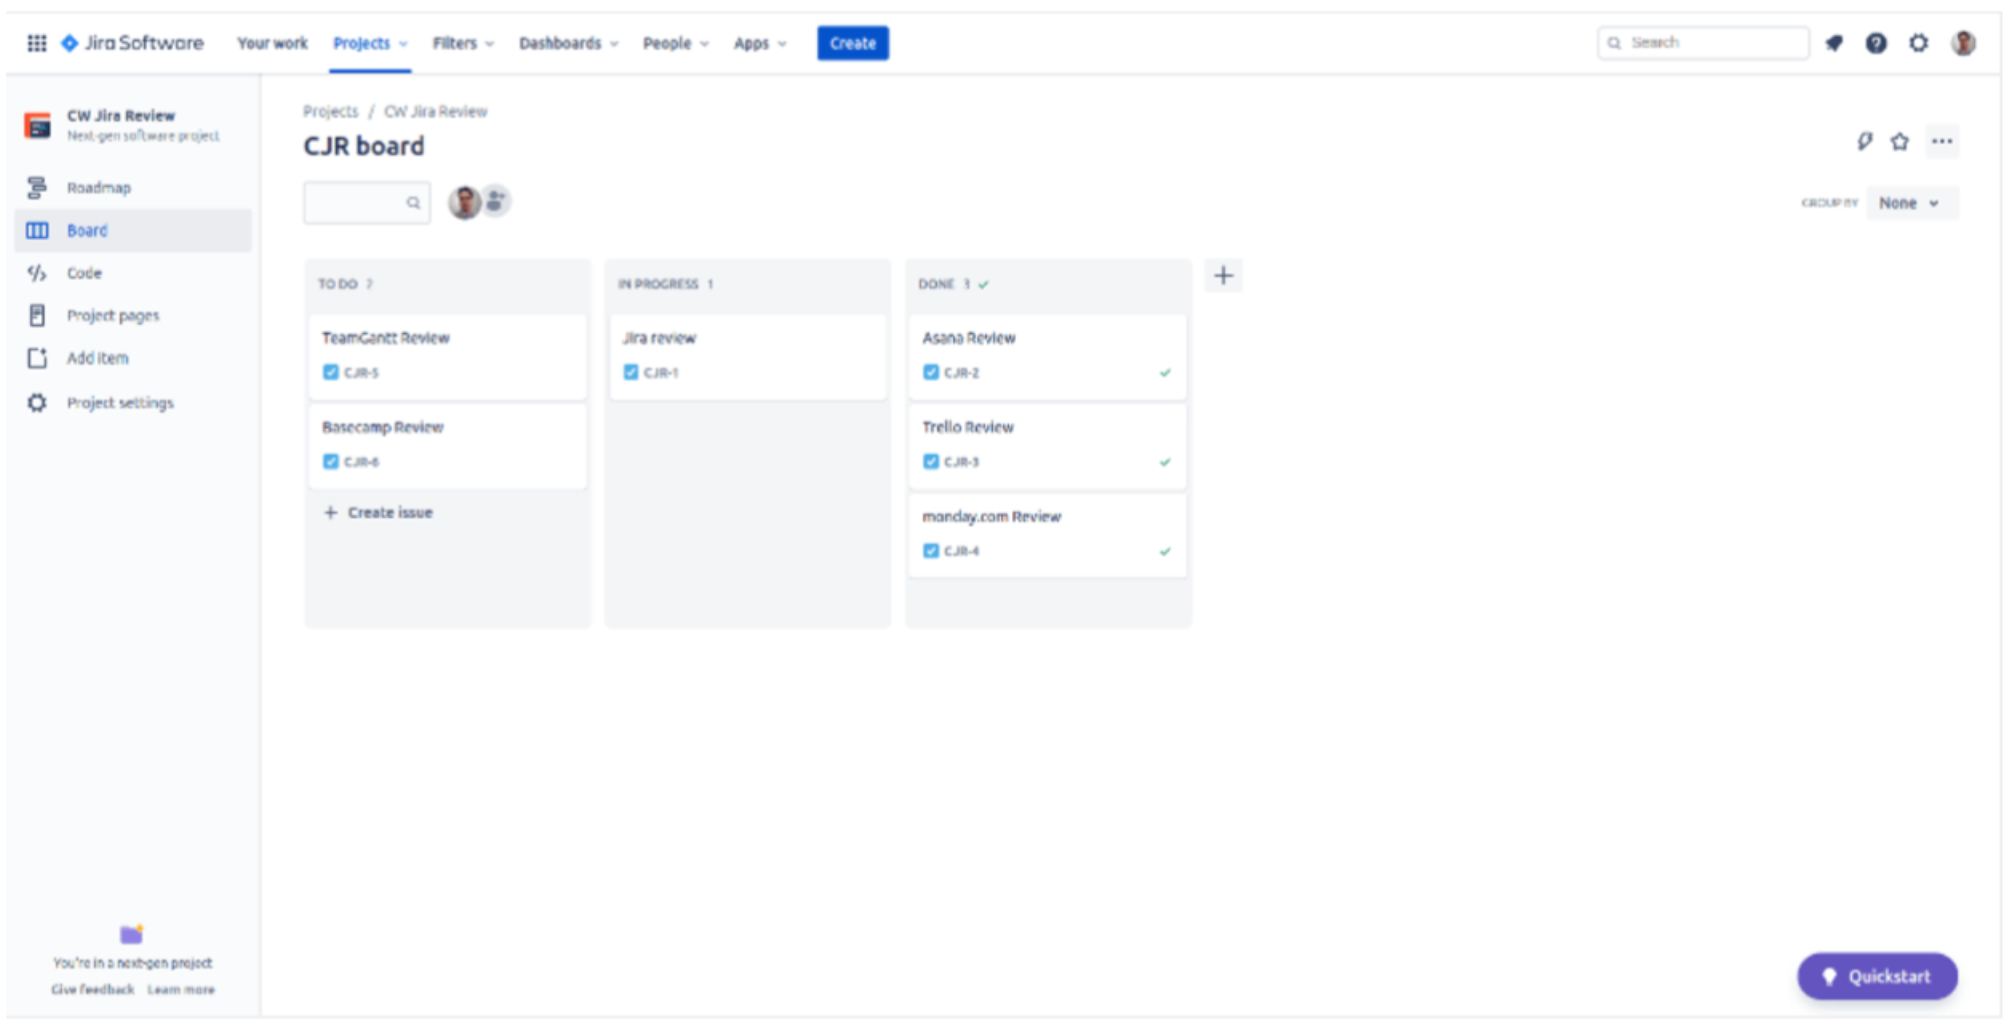Click the add people avatar icon
Screen dimensions: 2006x1022
coord(496,201)
